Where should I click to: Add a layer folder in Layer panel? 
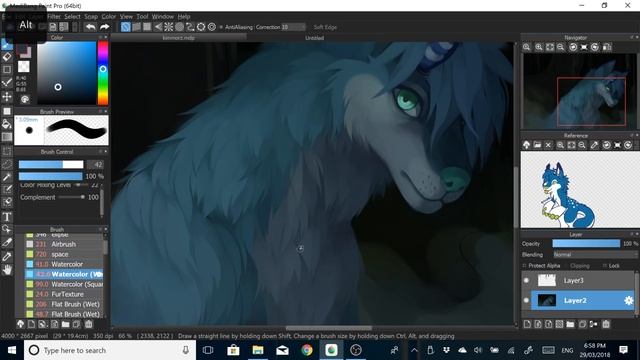(570, 324)
